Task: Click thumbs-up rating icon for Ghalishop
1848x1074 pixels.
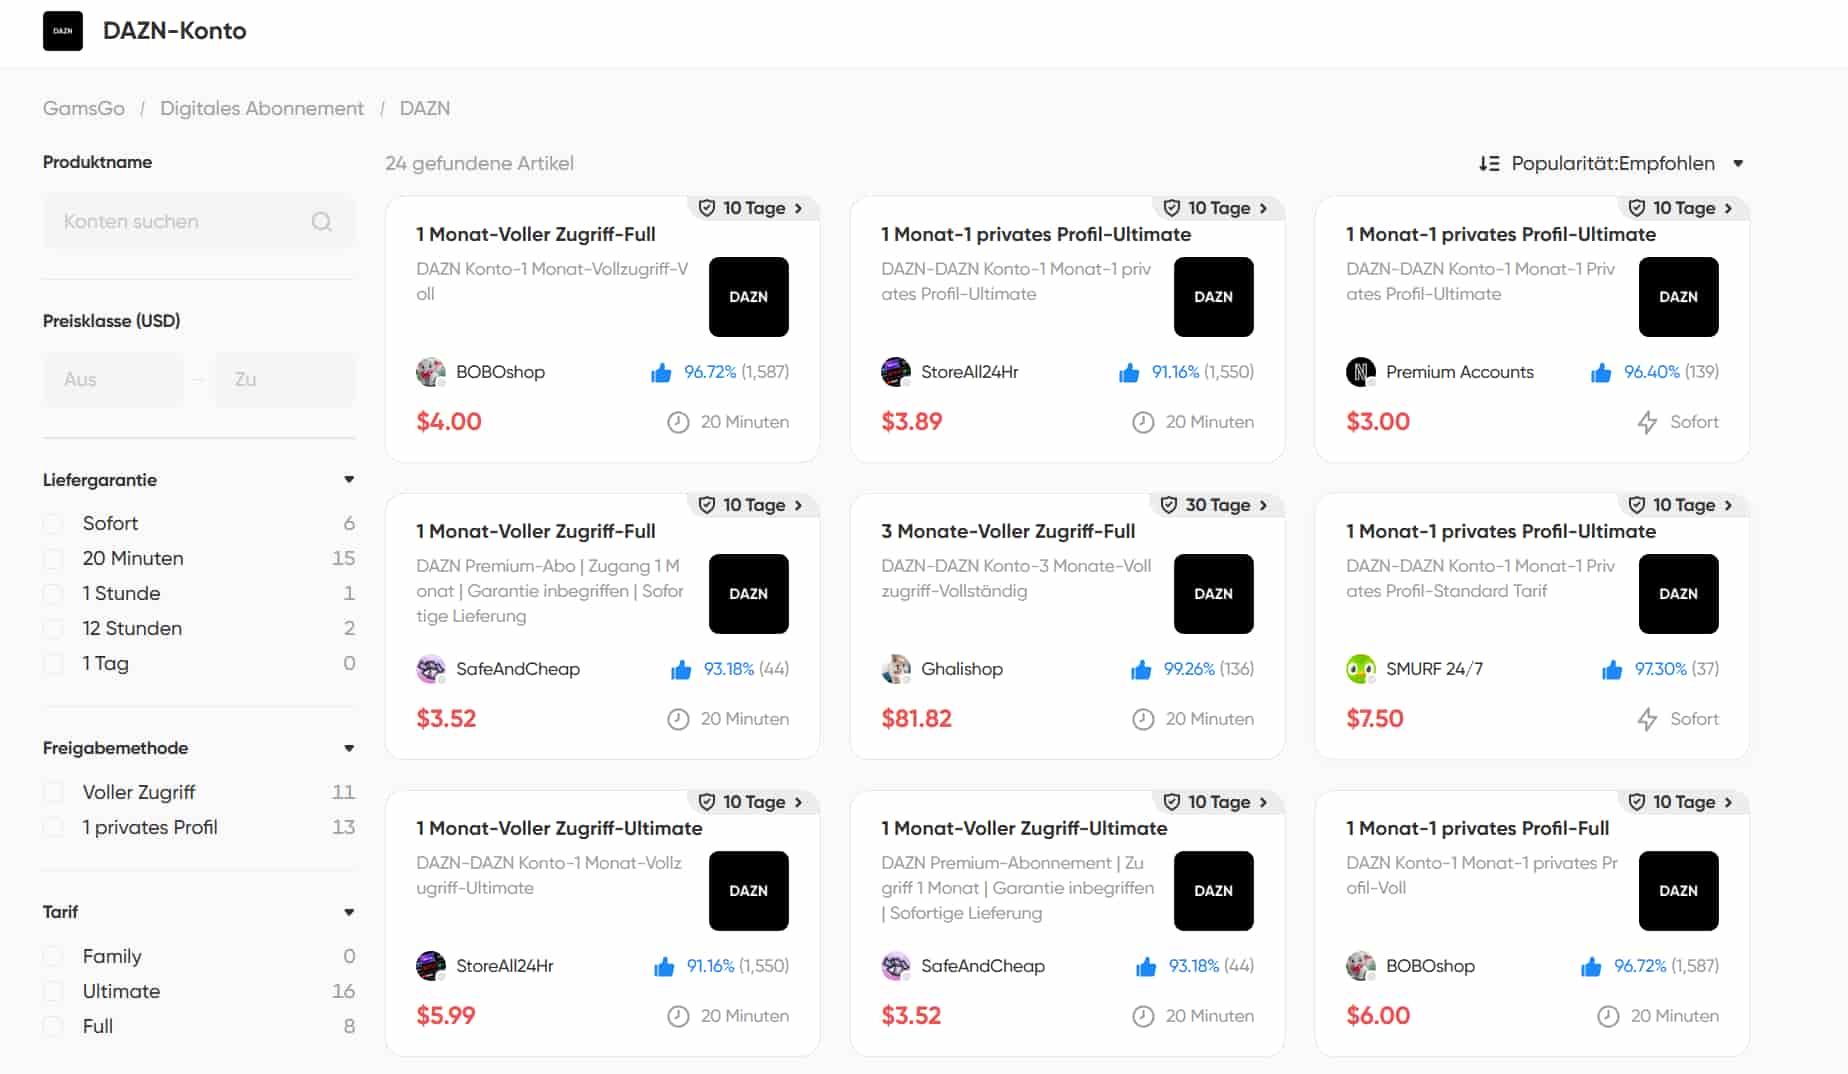Action: click(x=1140, y=670)
